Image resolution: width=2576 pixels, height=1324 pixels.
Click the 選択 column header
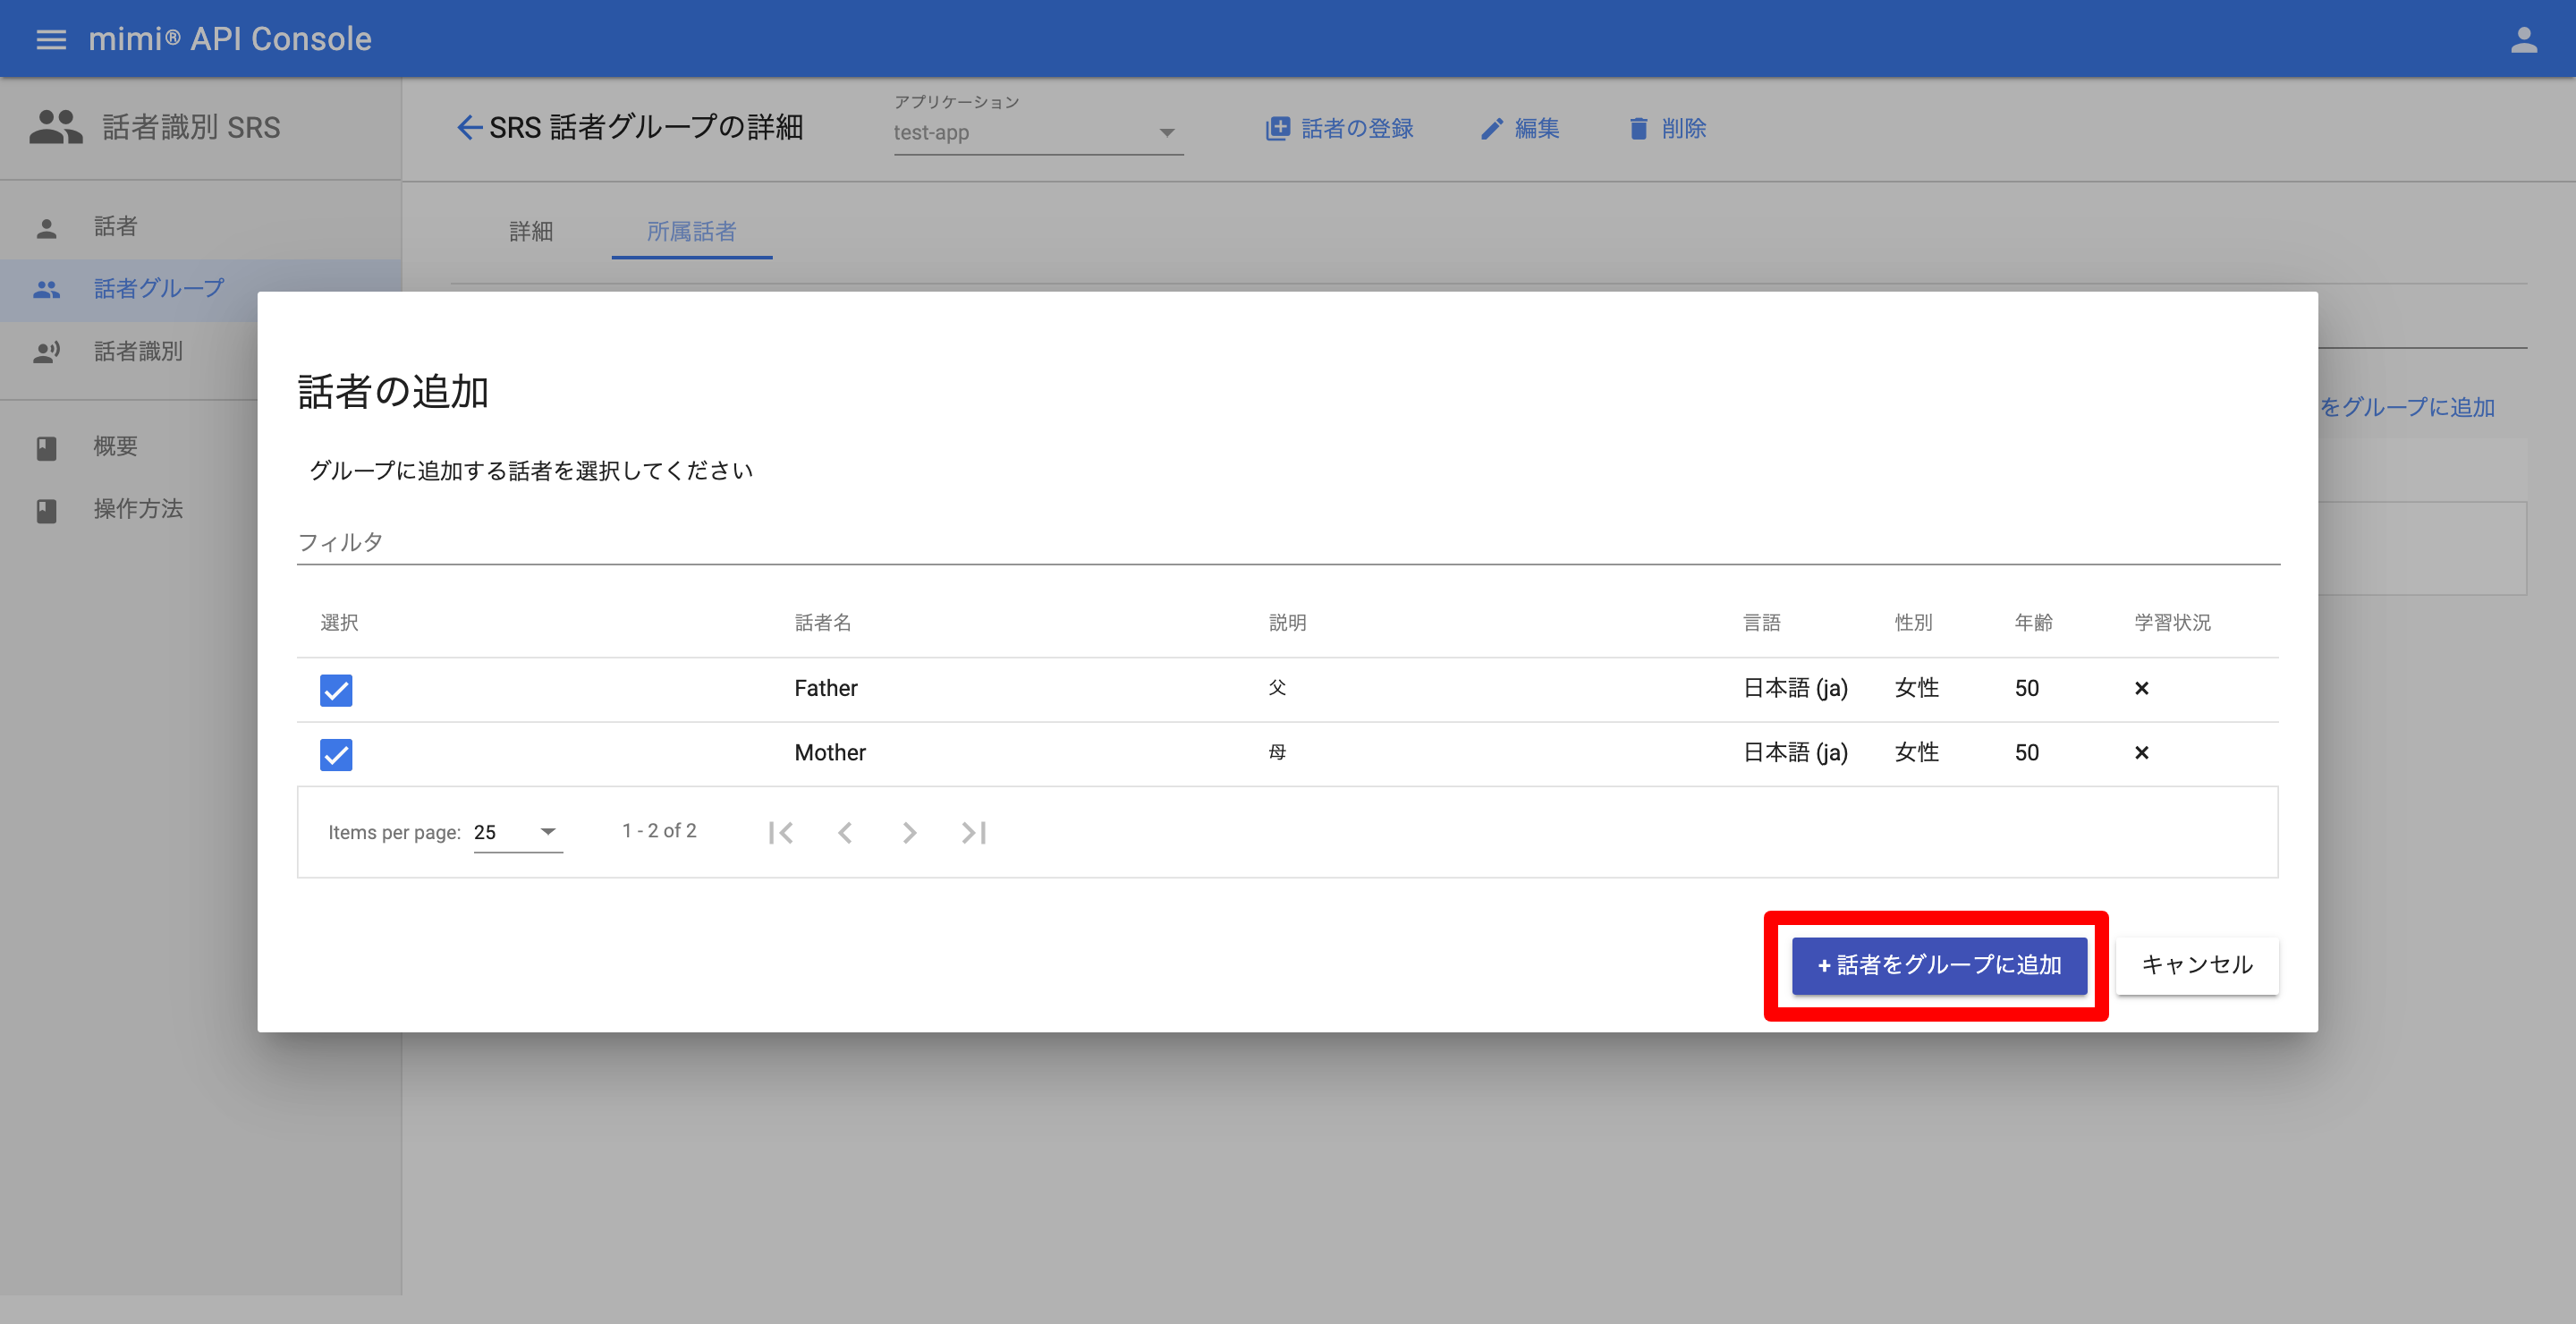pyautogui.click(x=339, y=622)
